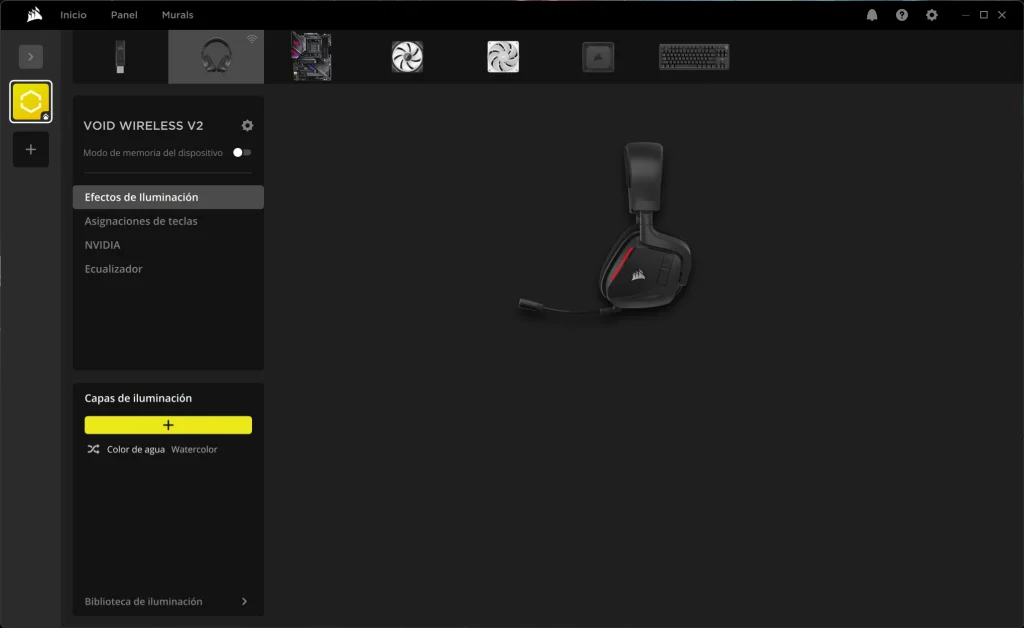Open the help question mark icon

point(902,15)
